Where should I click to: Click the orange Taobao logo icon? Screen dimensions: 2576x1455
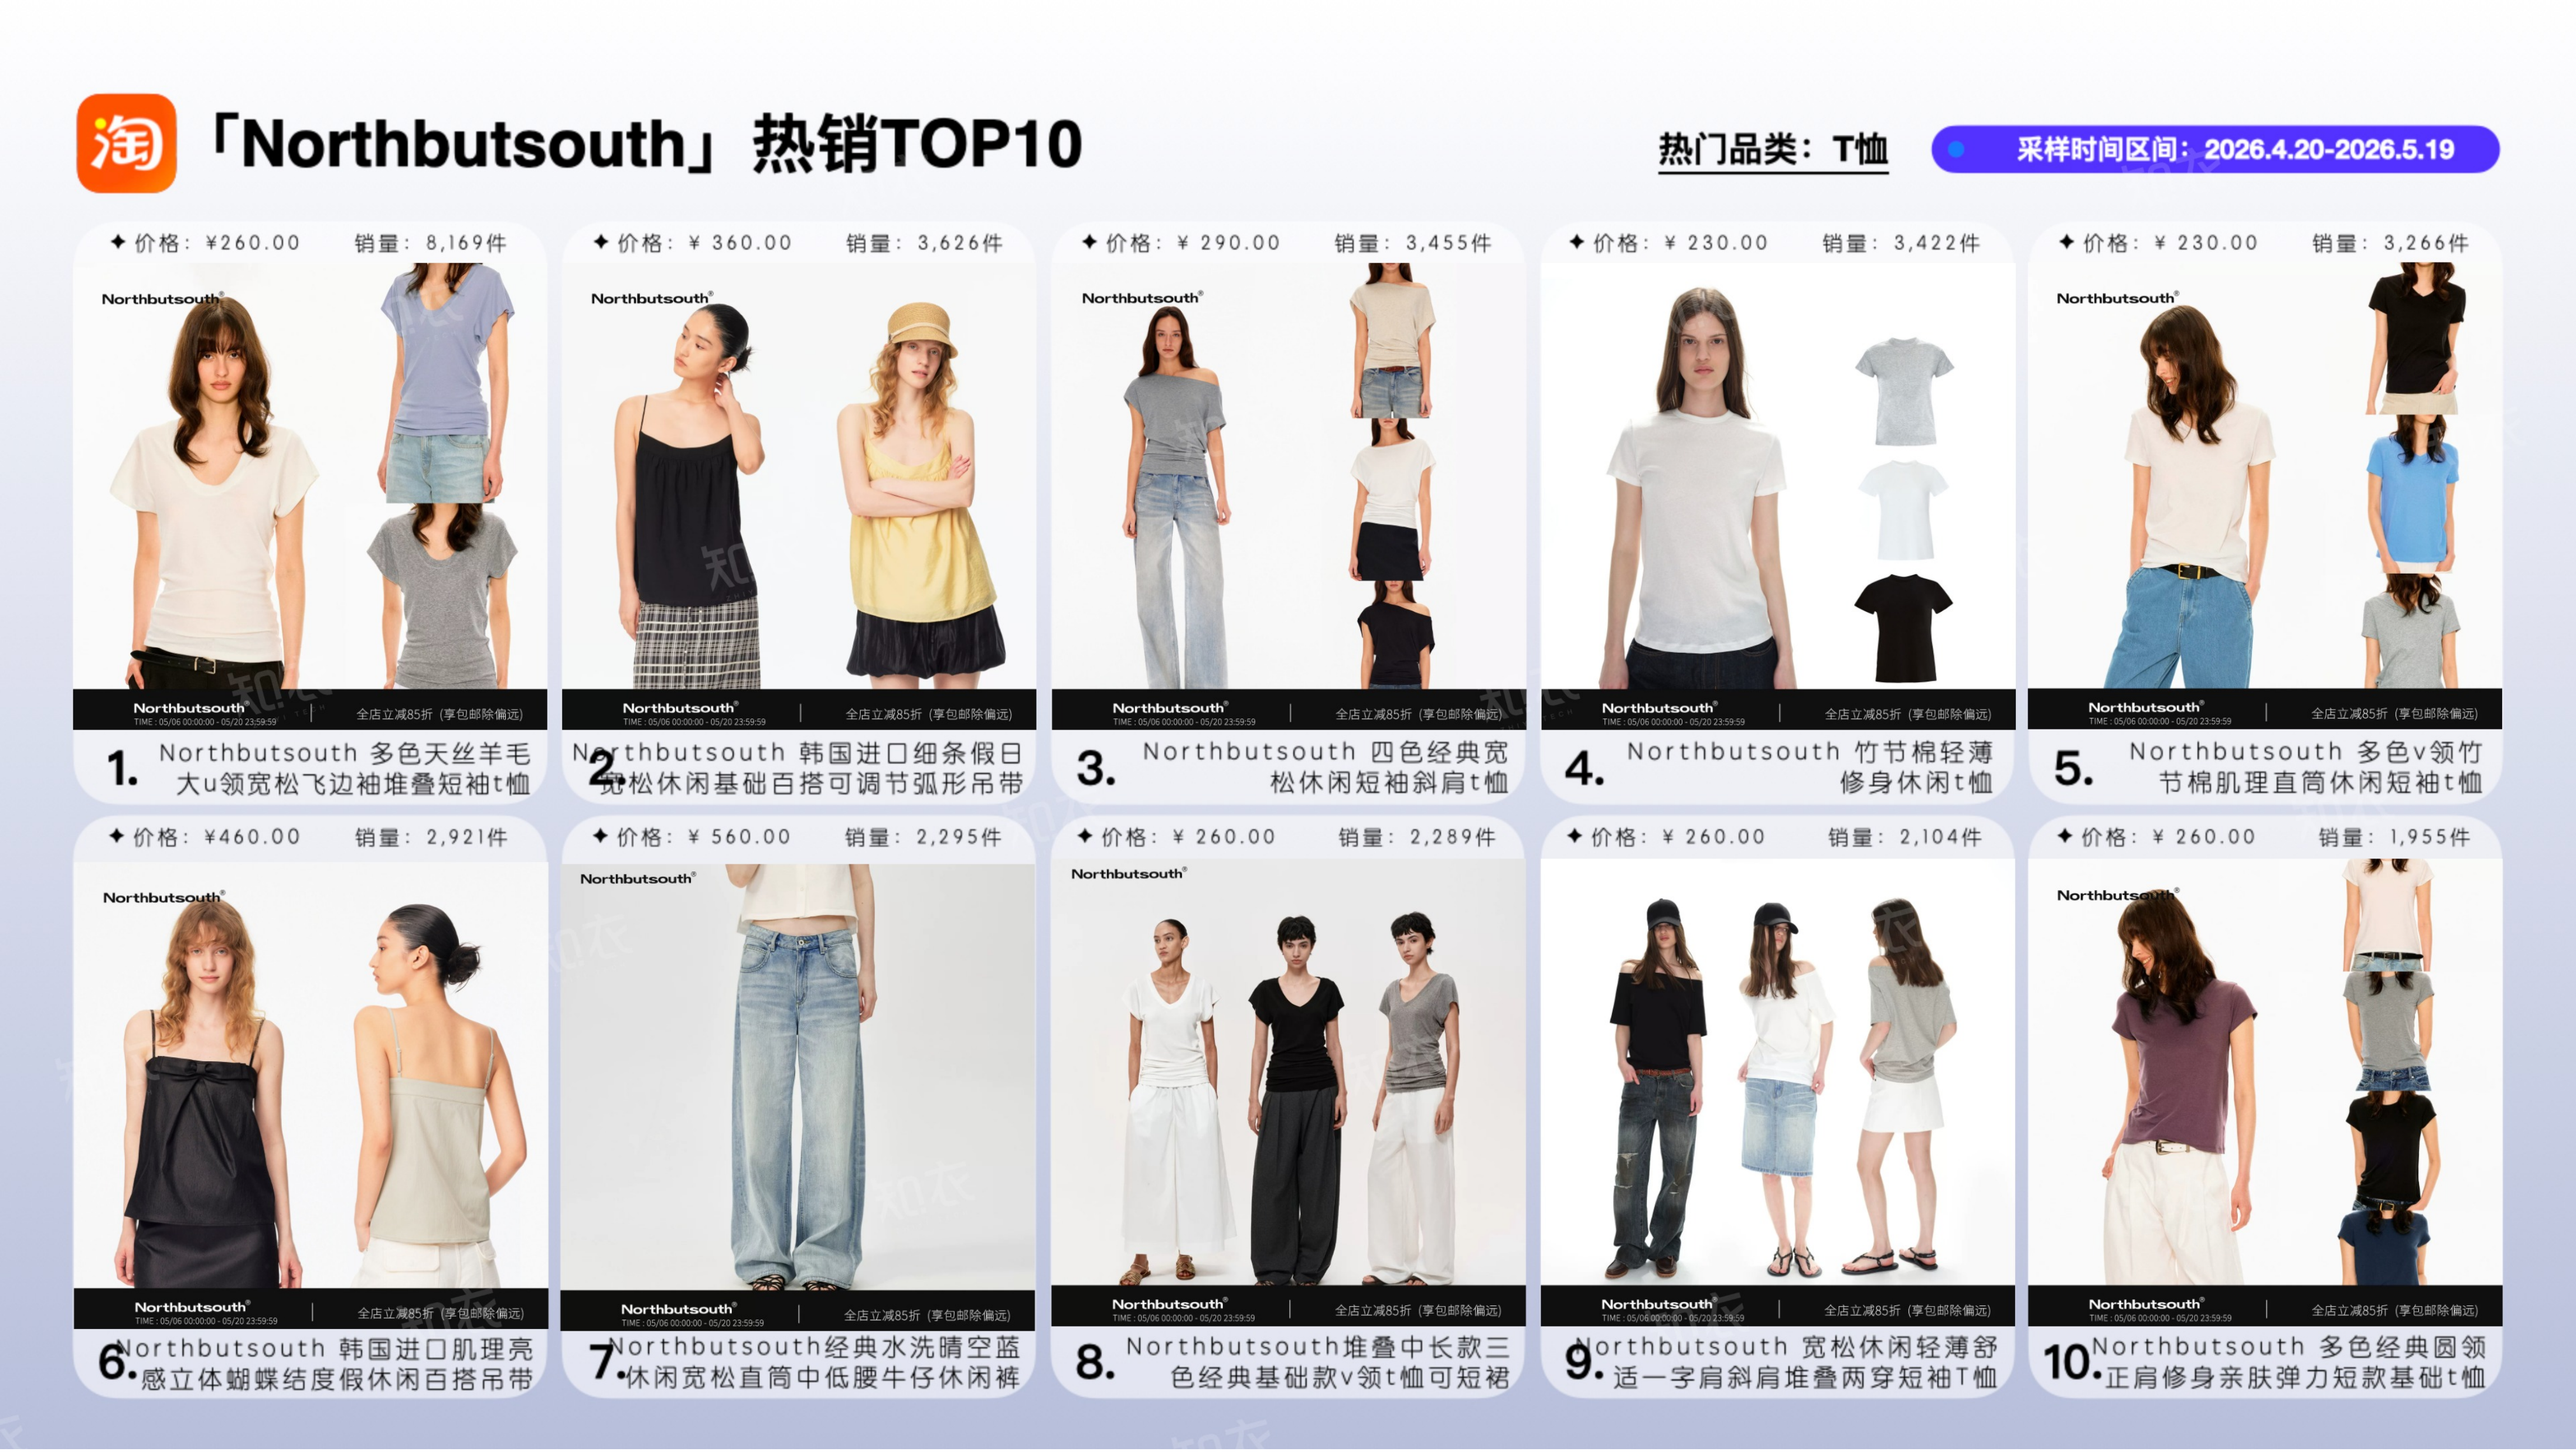[127, 143]
